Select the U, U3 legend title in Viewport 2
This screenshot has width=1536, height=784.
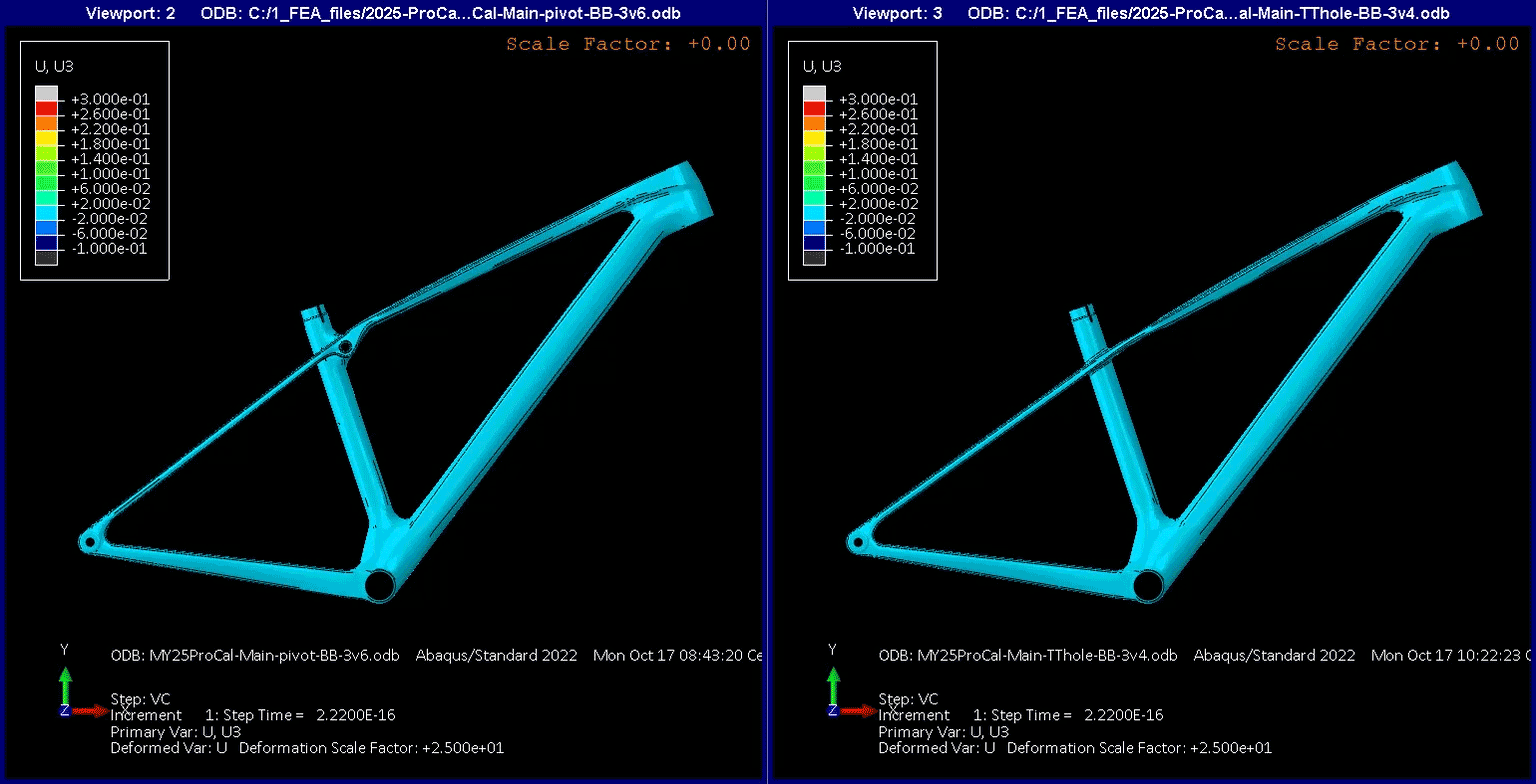(55, 67)
